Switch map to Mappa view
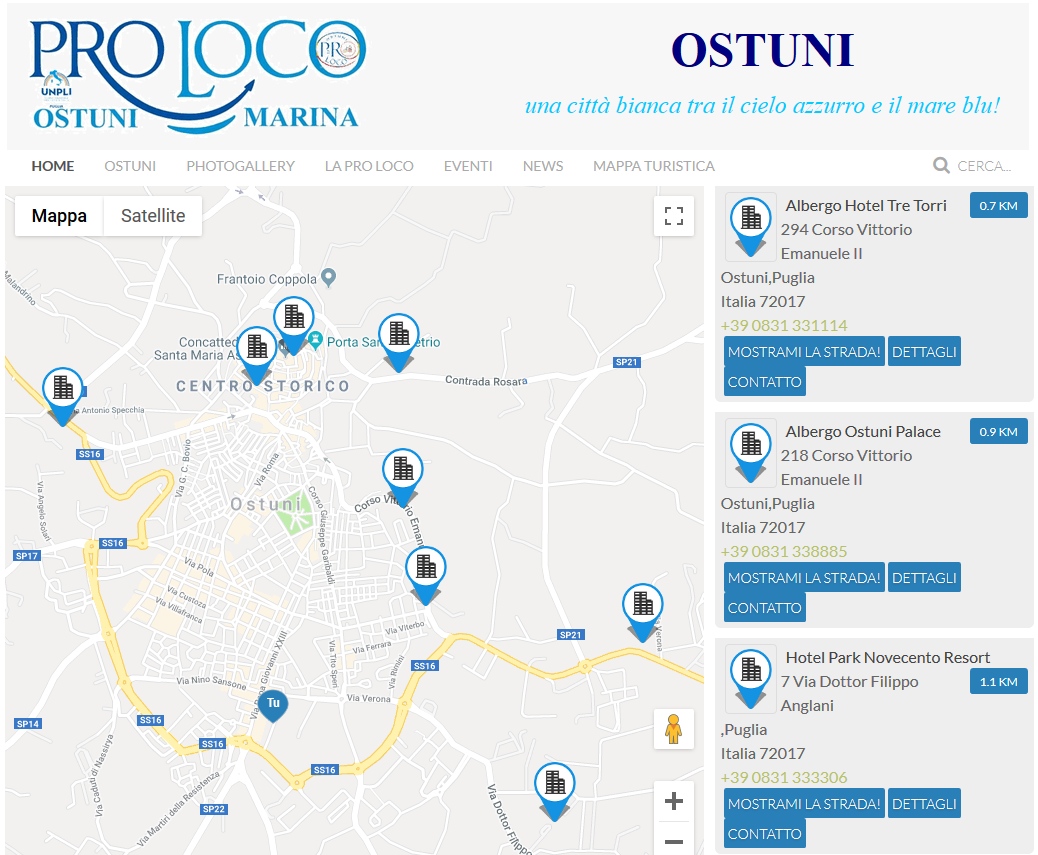This screenshot has height=855, width=1038. point(59,216)
